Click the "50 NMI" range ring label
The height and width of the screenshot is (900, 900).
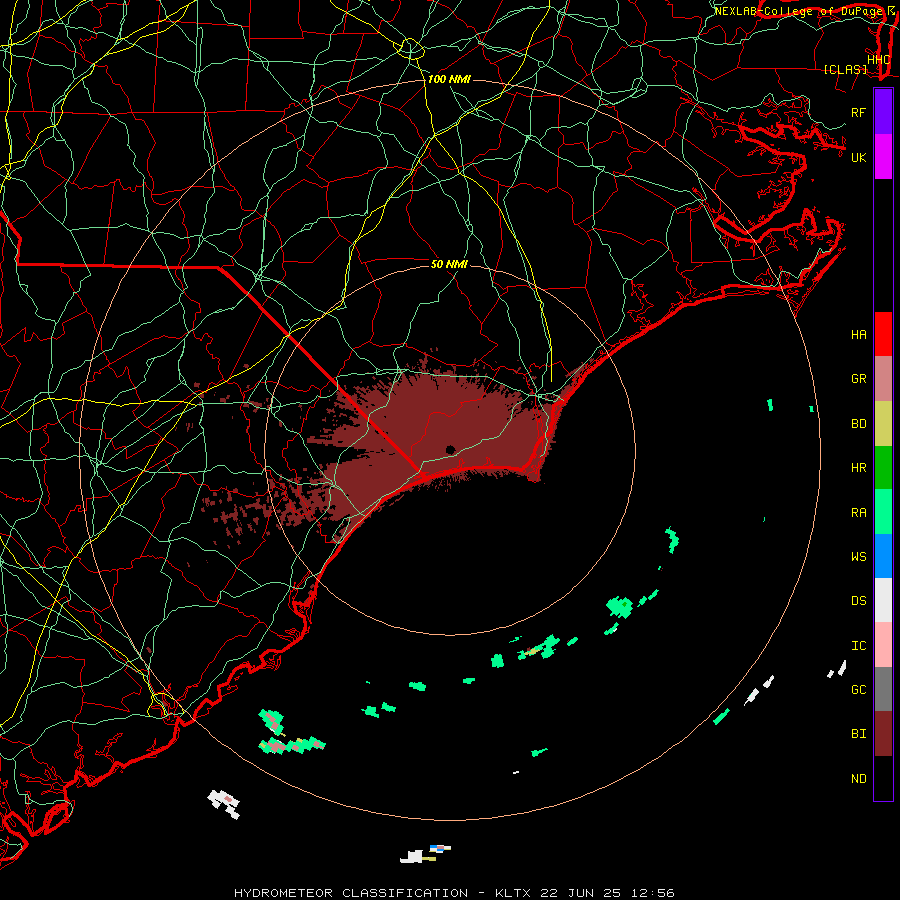pyautogui.click(x=449, y=264)
